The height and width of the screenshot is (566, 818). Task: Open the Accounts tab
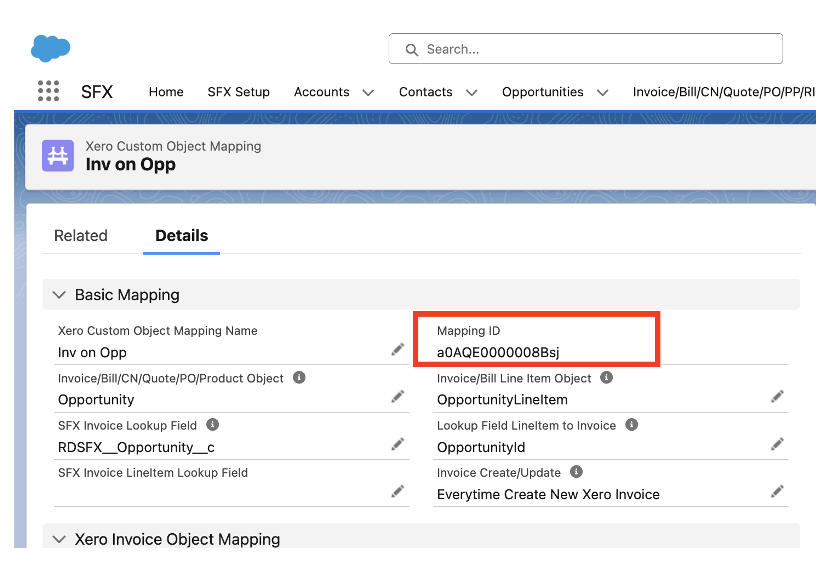coord(321,92)
